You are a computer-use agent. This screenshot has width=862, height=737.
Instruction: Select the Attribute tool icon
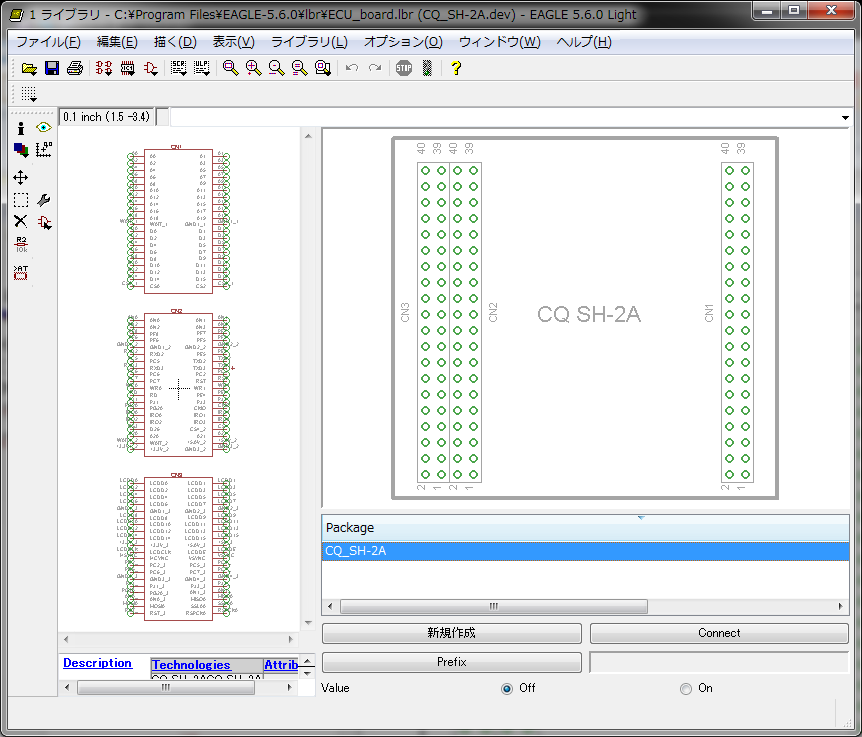(21, 273)
